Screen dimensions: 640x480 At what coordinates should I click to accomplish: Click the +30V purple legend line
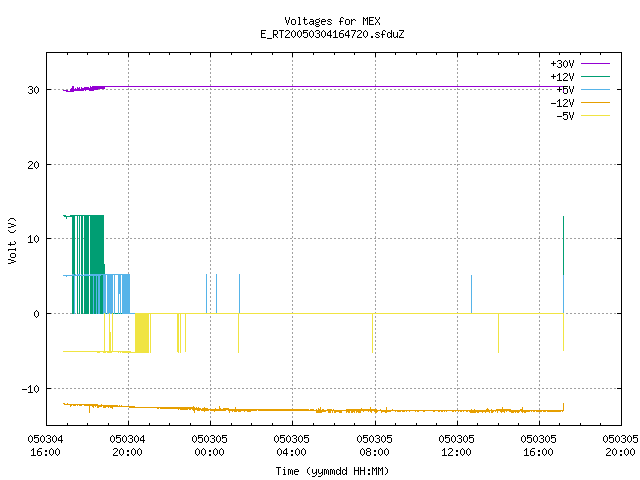(595, 64)
